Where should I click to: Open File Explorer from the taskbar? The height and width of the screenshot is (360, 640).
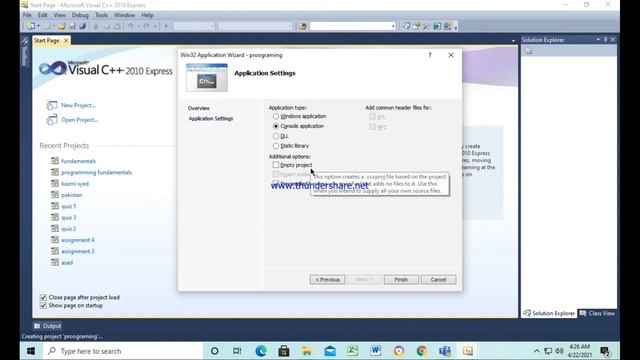click(307, 351)
